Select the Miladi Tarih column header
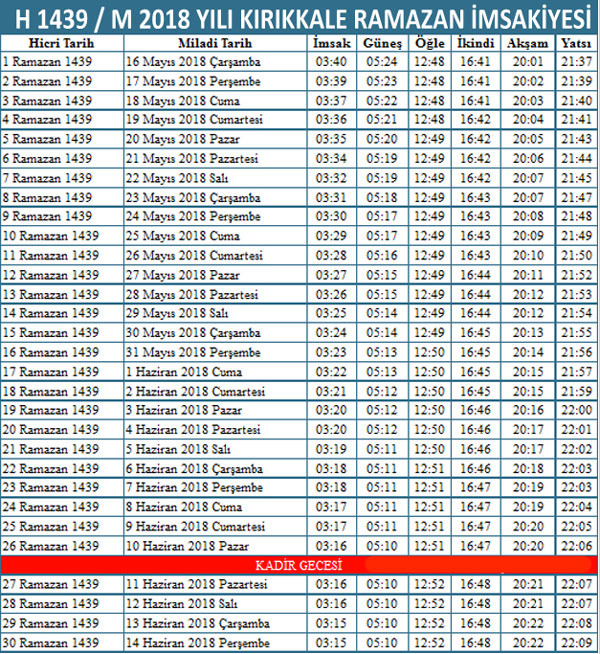 (215, 45)
